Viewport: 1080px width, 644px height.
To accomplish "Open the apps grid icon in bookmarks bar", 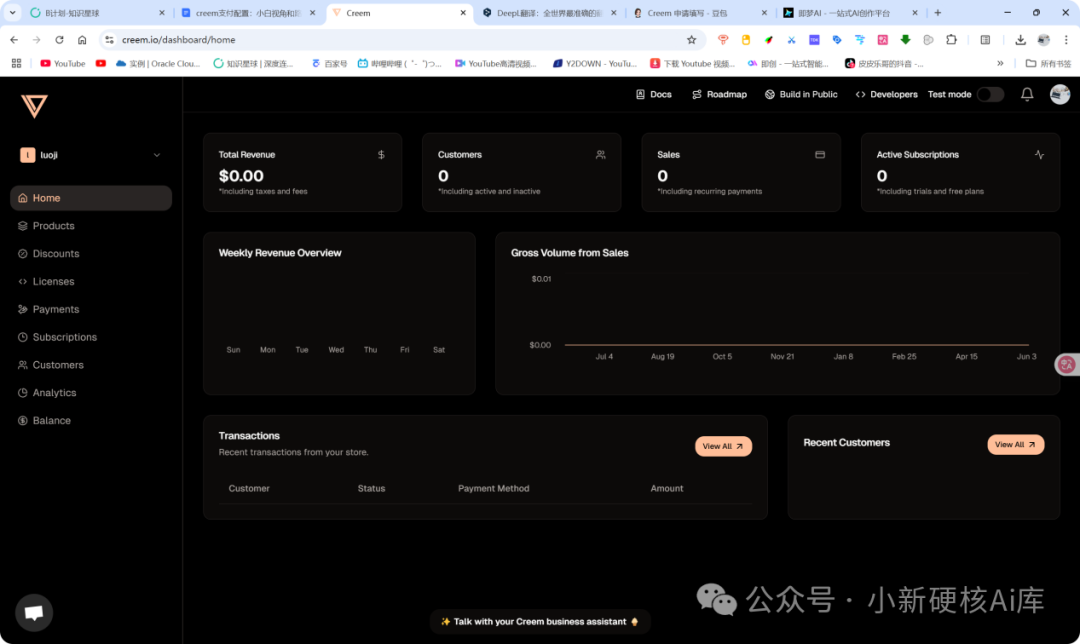I will [x=17, y=63].
